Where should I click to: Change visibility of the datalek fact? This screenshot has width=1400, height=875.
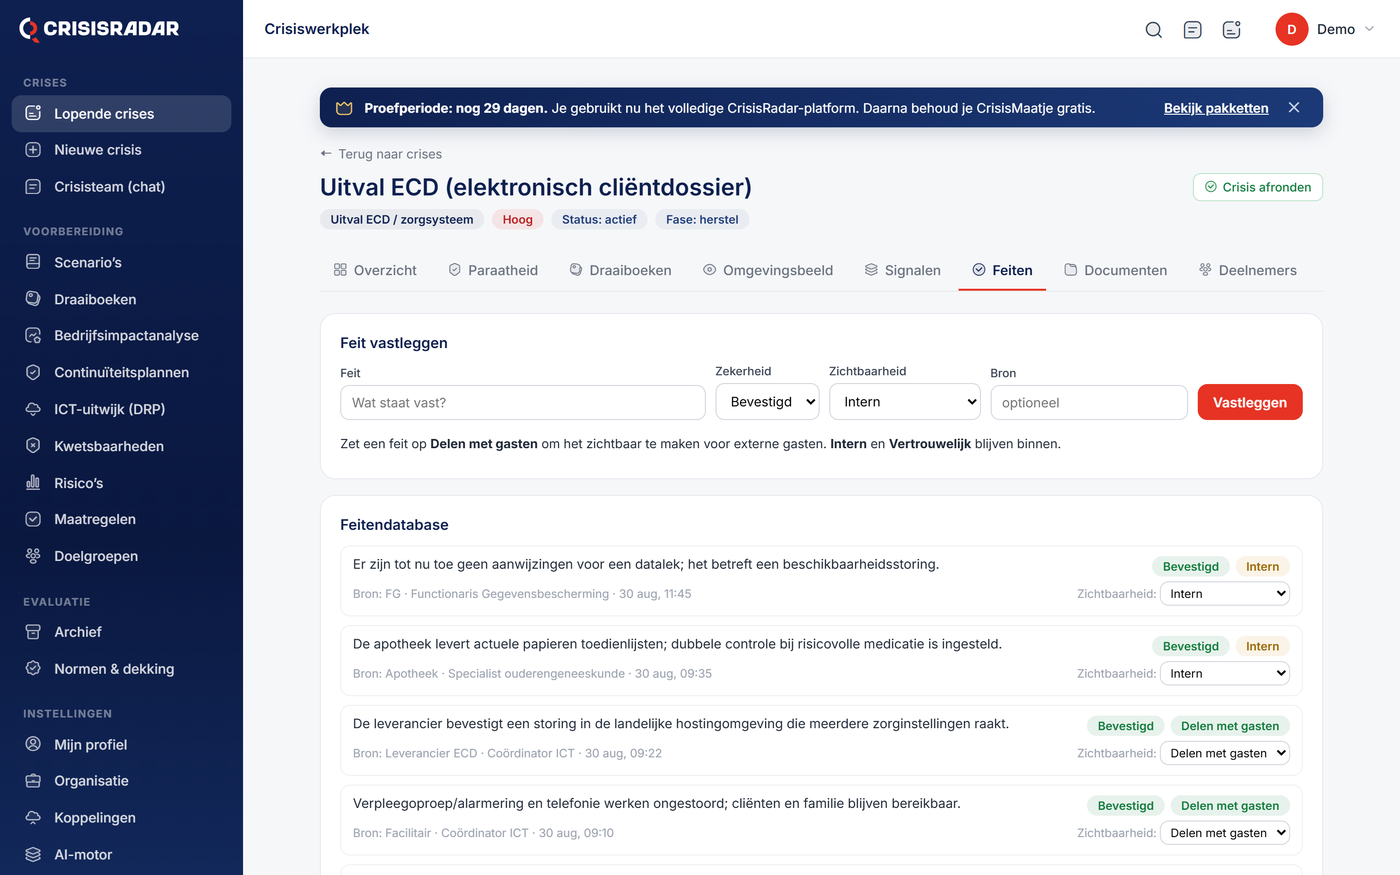pos(1224,594)
